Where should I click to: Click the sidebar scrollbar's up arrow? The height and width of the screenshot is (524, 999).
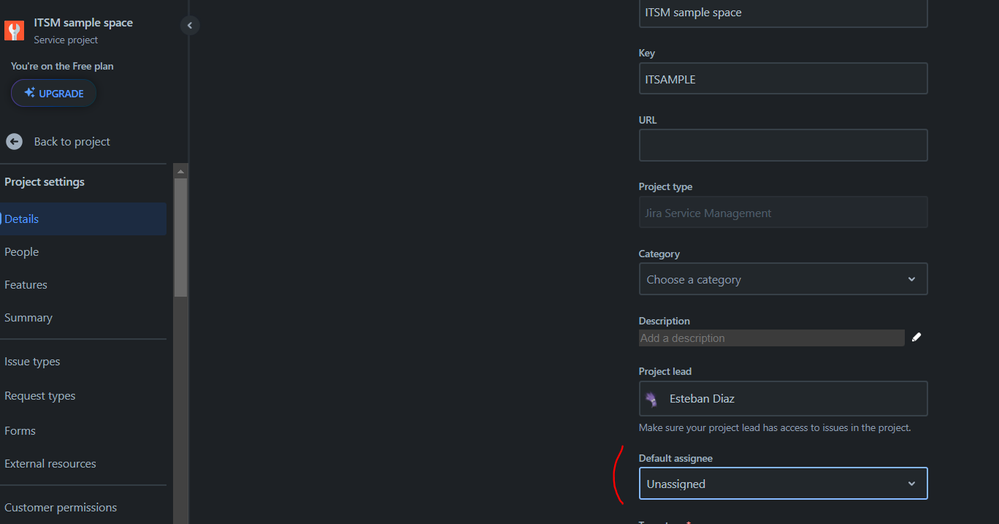pos(180,171)
